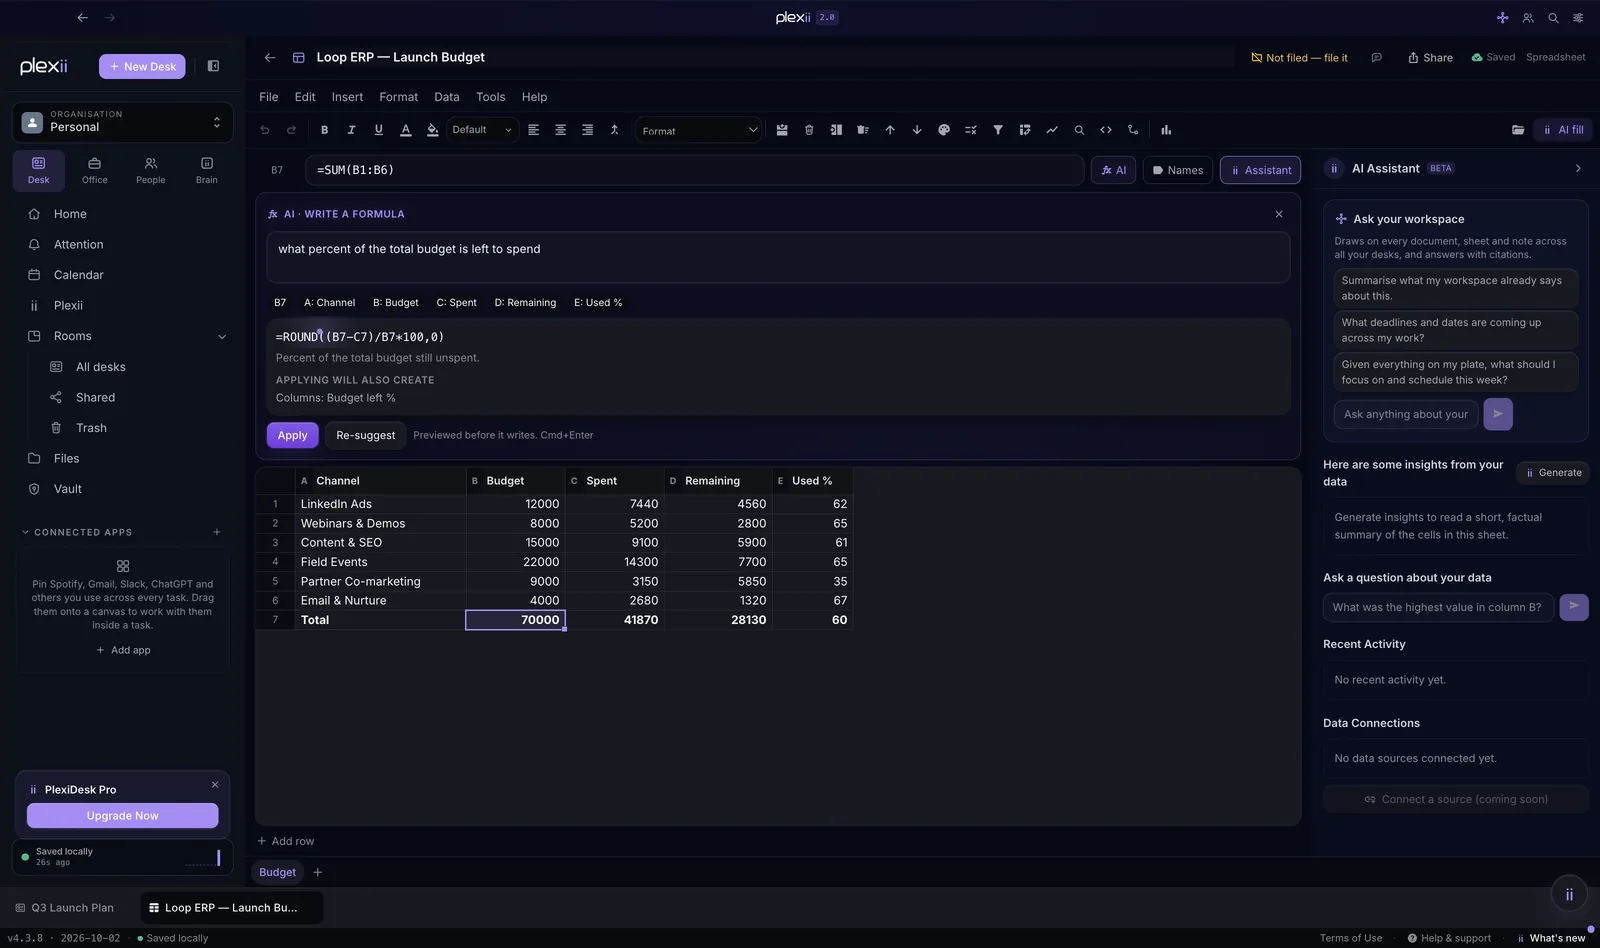Collapse the AI Assistant panel chevron
1600x948 pixels.
point(1578,169)
